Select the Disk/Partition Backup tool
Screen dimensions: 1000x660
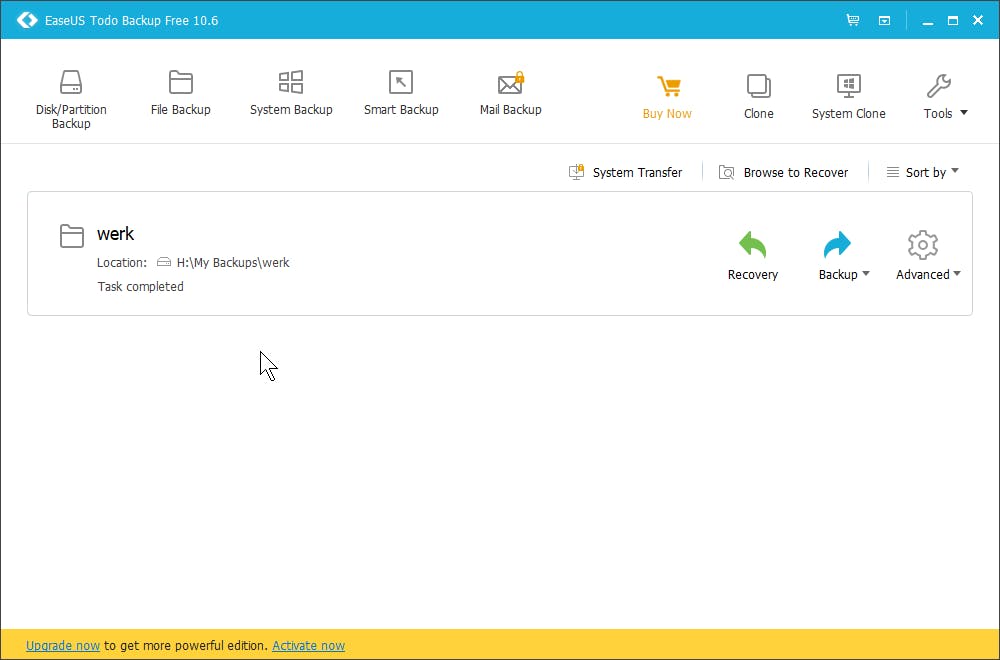pyautogui.click(x=70, y=95)
